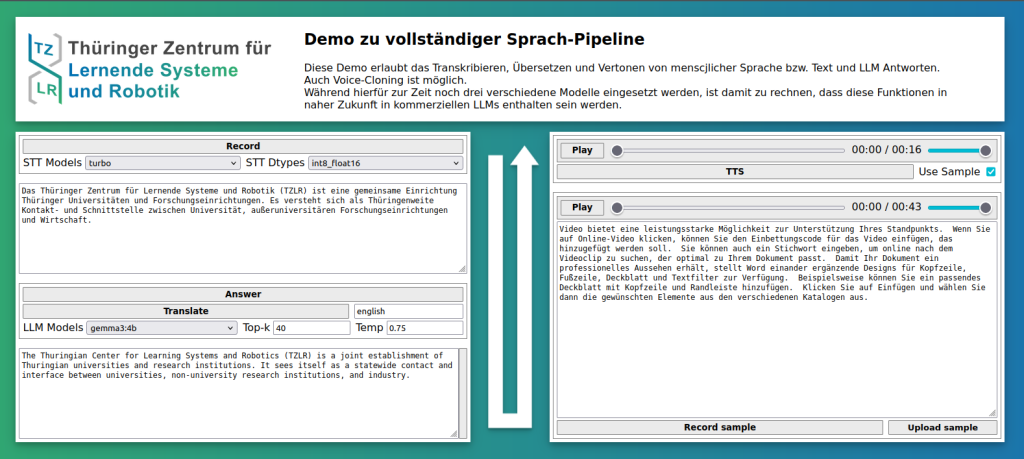Open the STT Models dropdown

[163, 163]
